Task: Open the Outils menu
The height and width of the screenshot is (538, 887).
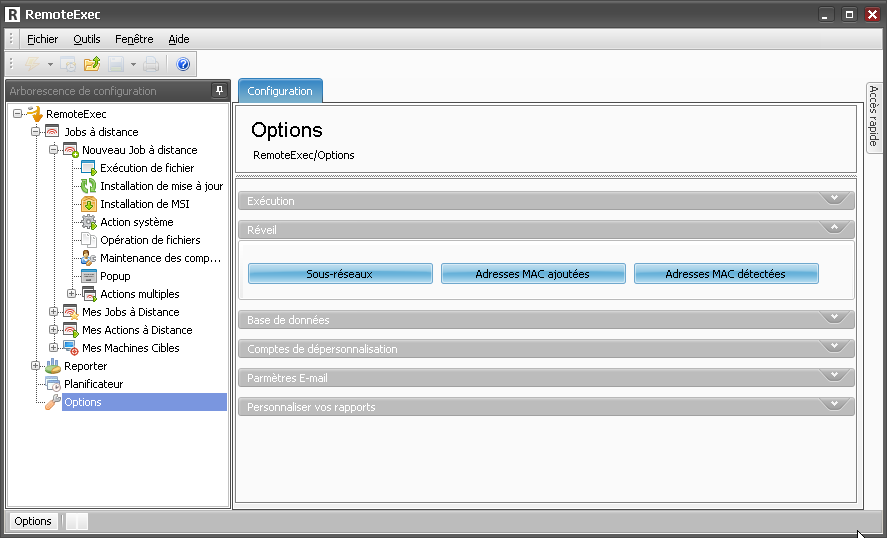Action: click(x=87, y=39)
